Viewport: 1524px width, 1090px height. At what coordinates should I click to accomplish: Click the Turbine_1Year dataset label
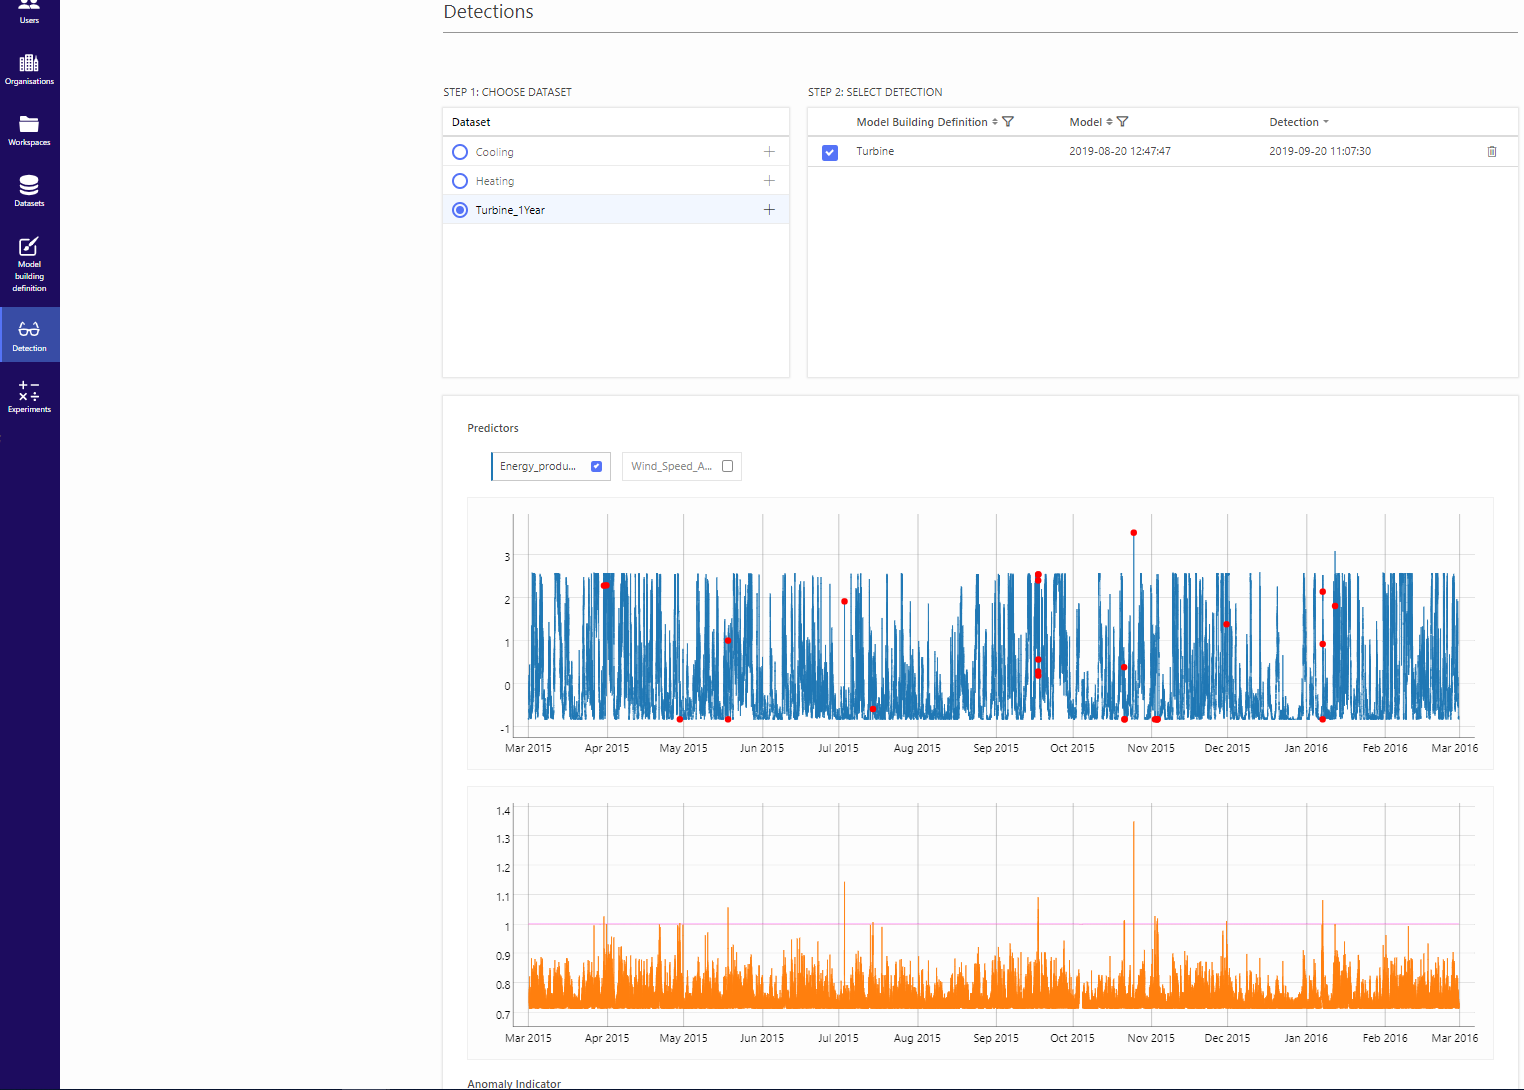(x=510, y=210)
